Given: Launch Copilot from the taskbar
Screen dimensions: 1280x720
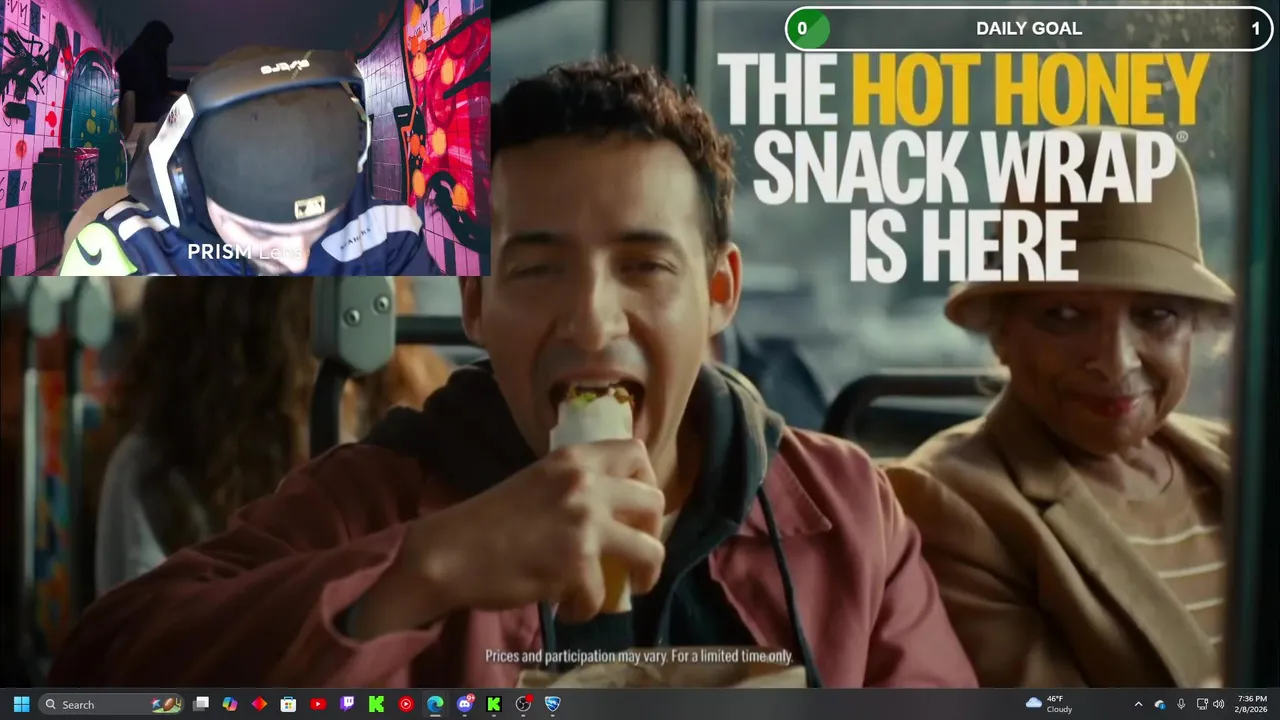Looking at the screenshot, I should pyautogui.click(x=230, y=704).
